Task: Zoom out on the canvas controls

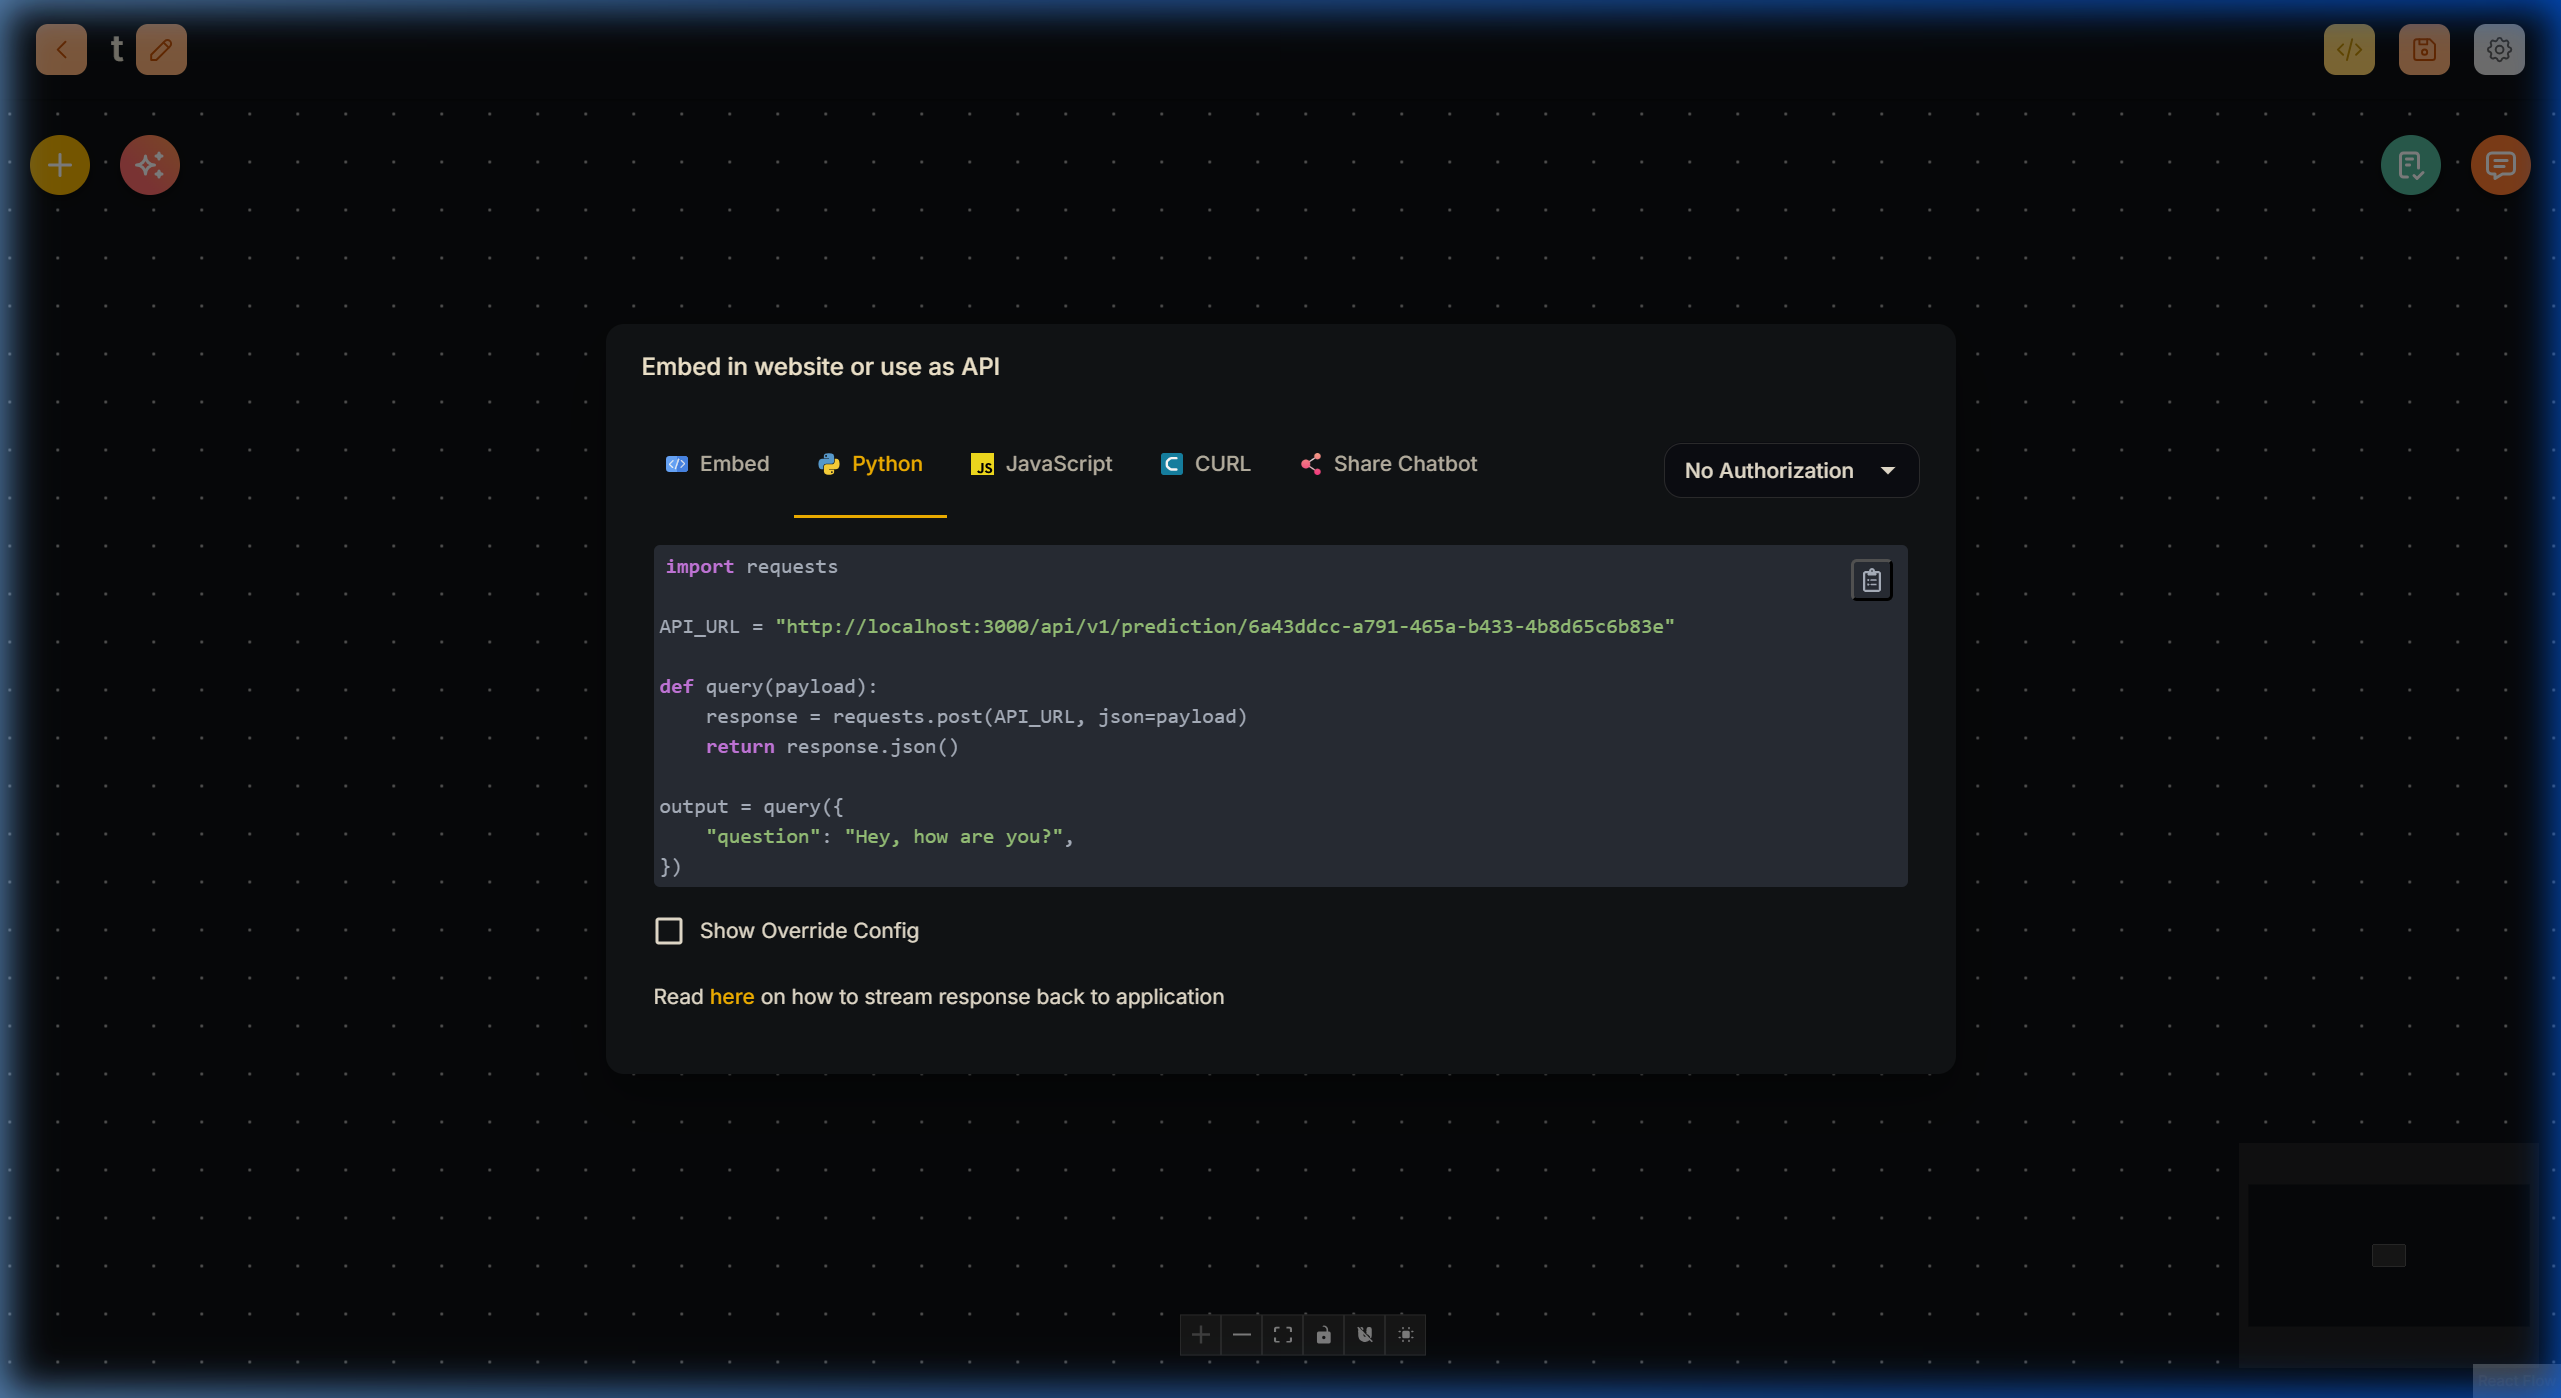Action: click(1242, 1334)
